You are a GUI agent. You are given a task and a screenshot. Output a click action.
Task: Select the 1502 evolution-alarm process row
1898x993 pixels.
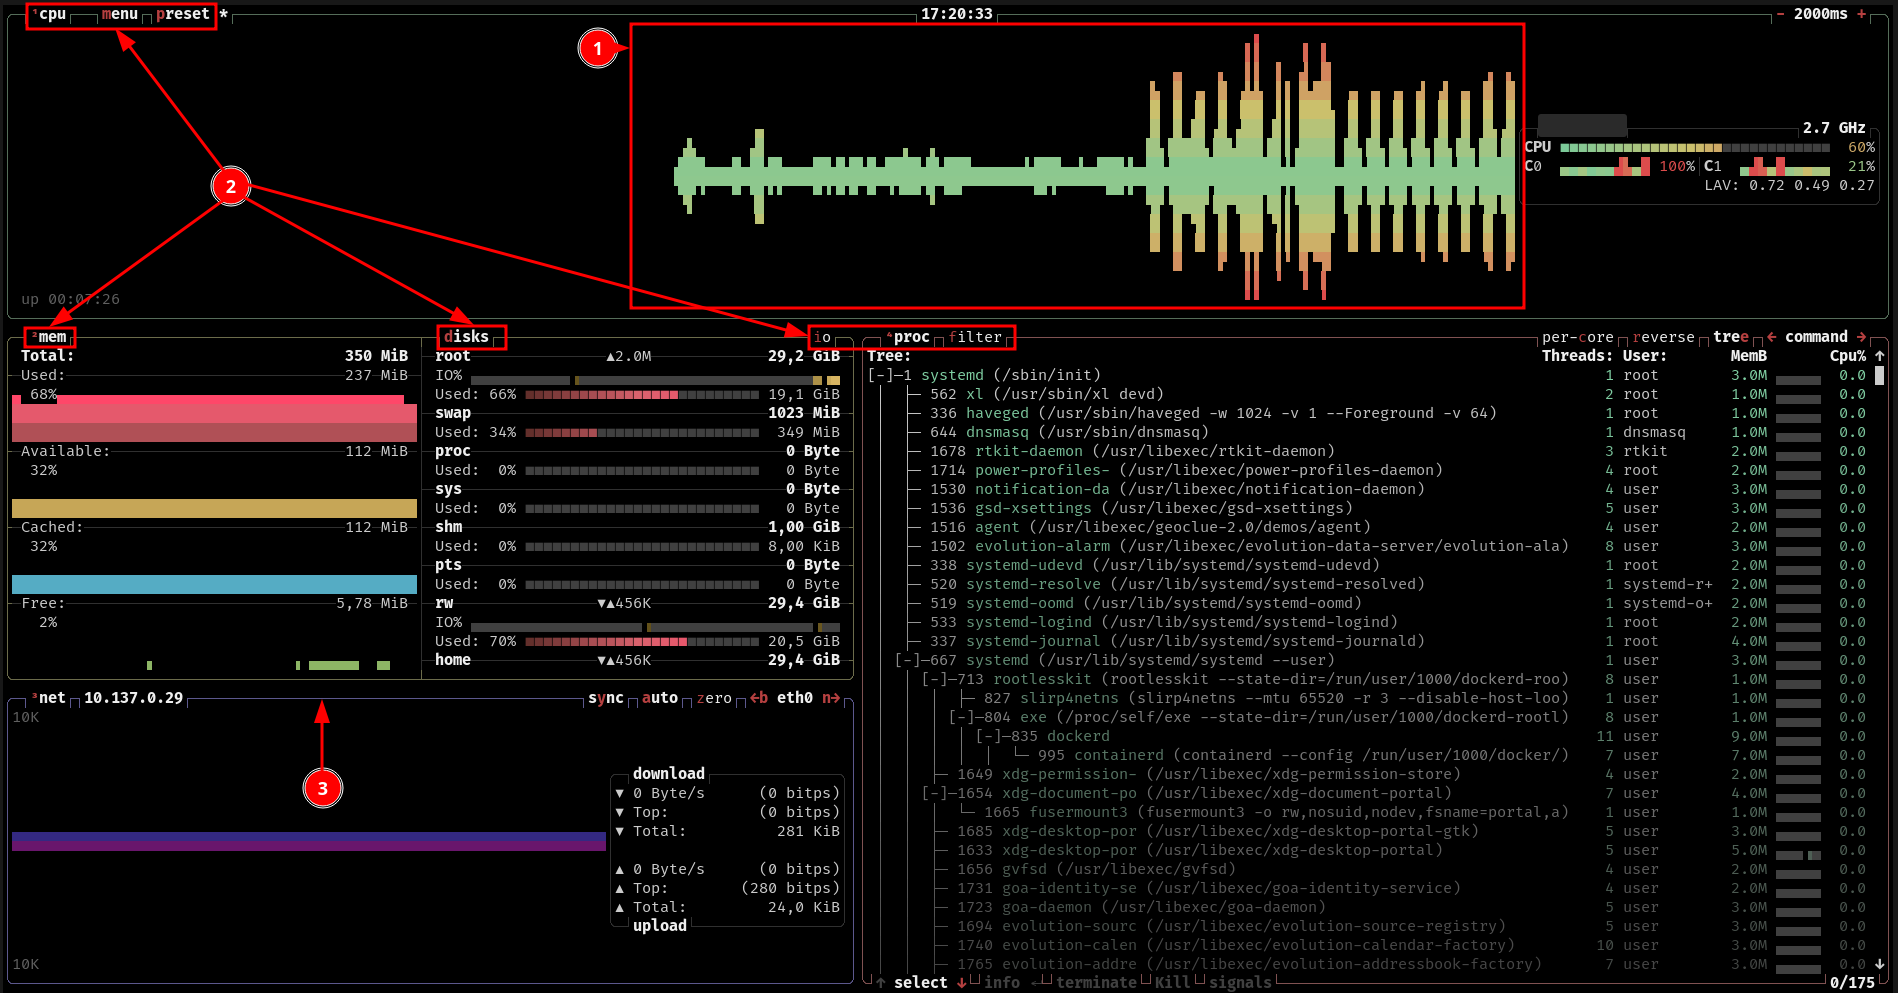(x=1368, y=546)
